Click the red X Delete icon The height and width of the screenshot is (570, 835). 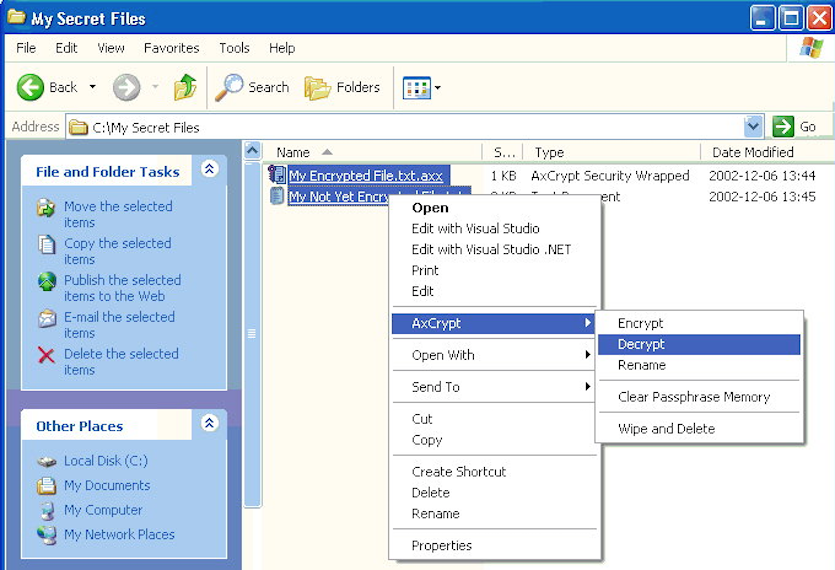coord(46,355)
